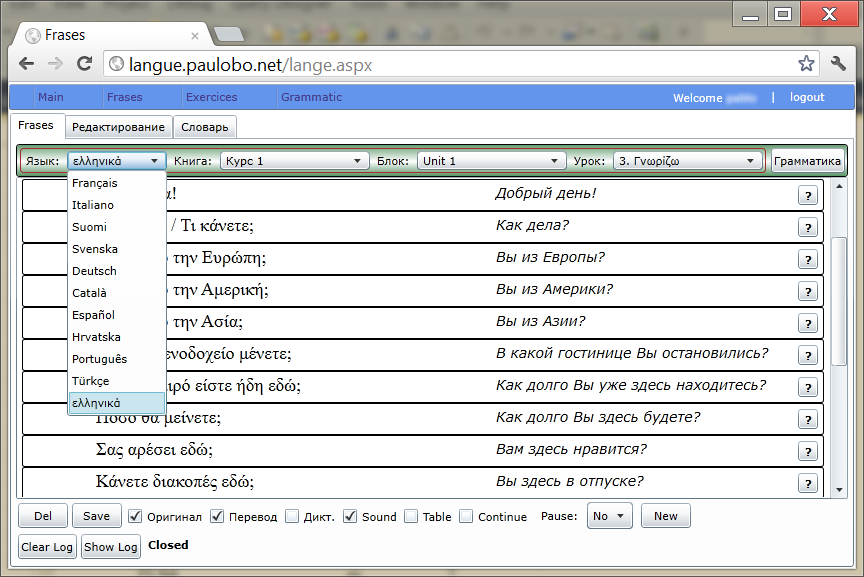Select Français in language list
Image resolution: width=864 pixels, height=577 pixels.
click(x=117, y=183)
